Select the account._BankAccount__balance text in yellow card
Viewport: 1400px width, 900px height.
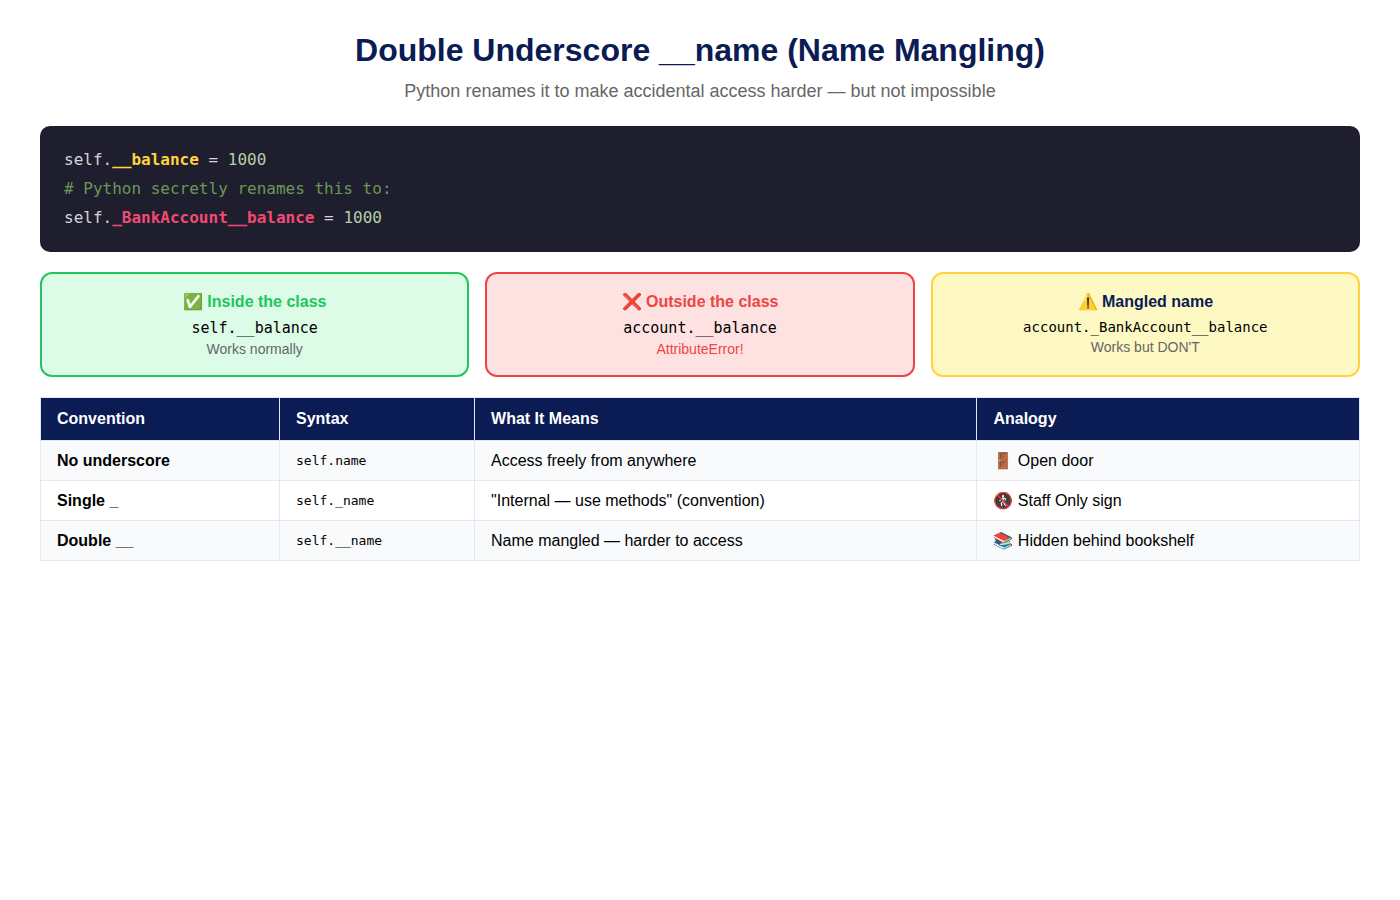(1145, 327)
